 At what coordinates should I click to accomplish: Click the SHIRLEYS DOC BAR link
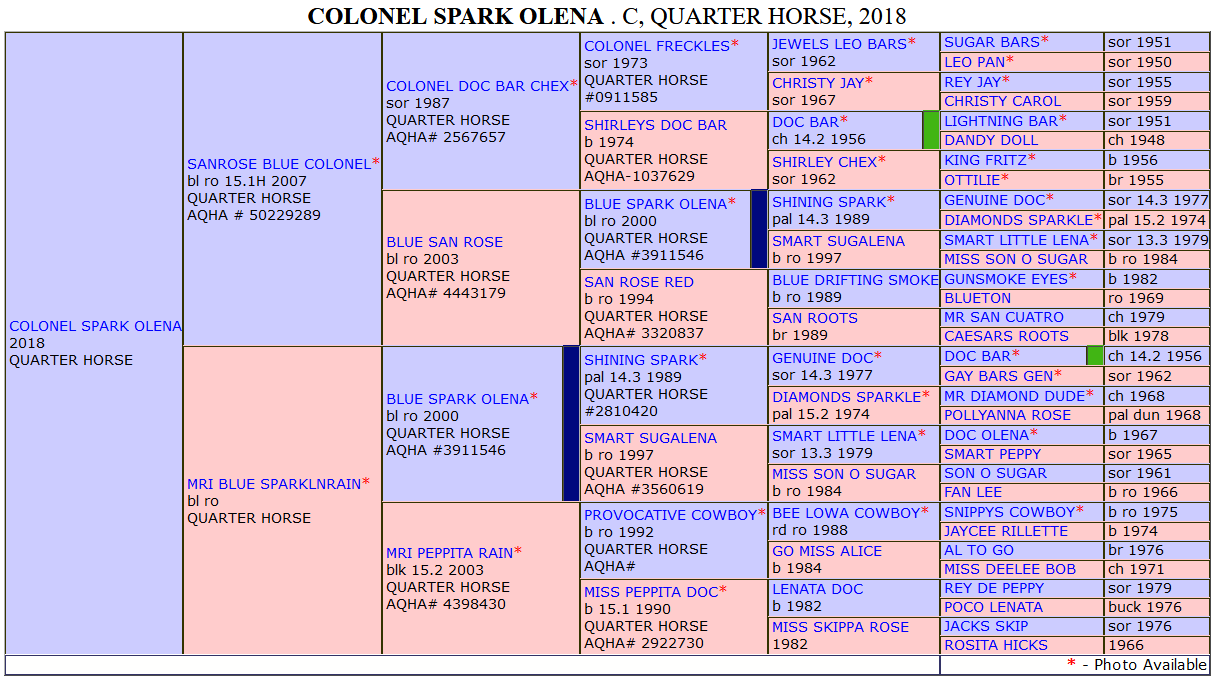tap(655, 125)
